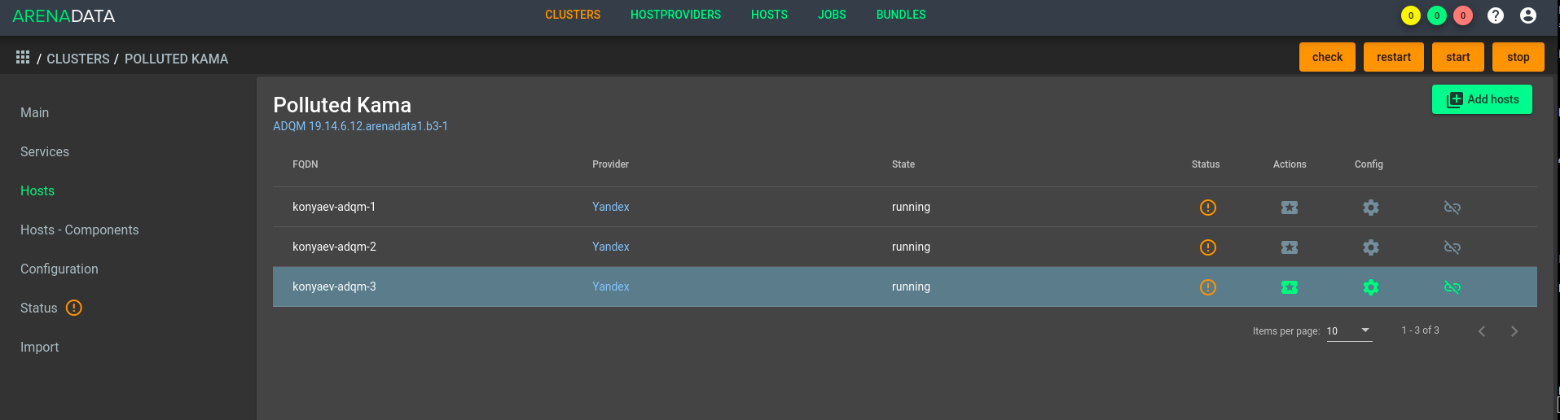Screen dimensions: 1560x420
Task: Unlink konyaev-adqm-1 host from cluster
Action: pyautogui.click(x=1452, y=207)
